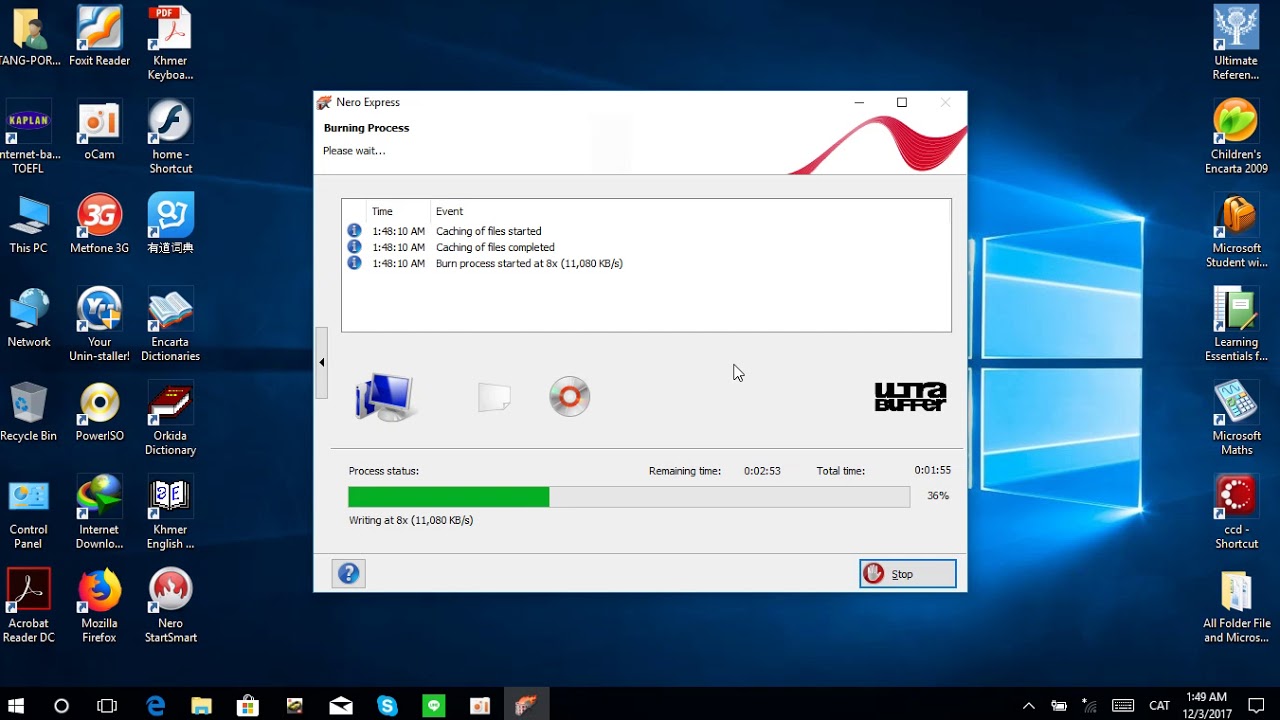This screenshot has height=720, width=1280.
Task: Open the Action Center notifications
Action: click(1256, 705)
